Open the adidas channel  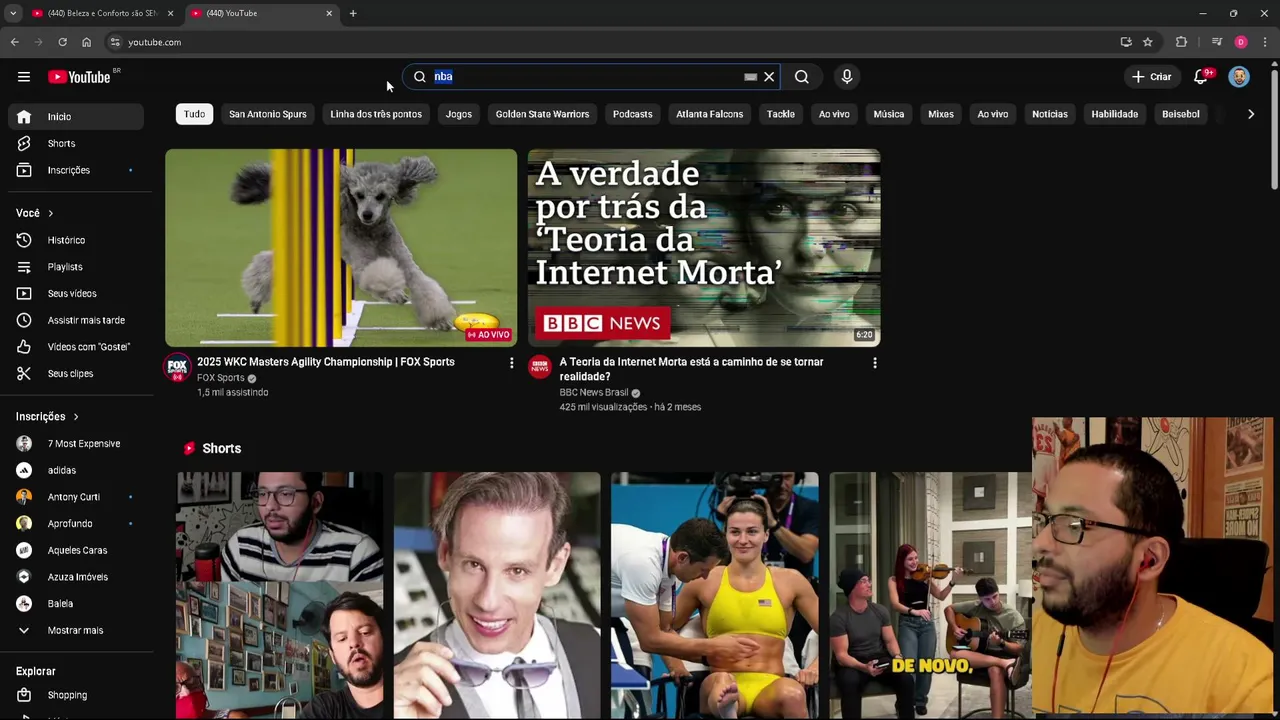(76, 470)
